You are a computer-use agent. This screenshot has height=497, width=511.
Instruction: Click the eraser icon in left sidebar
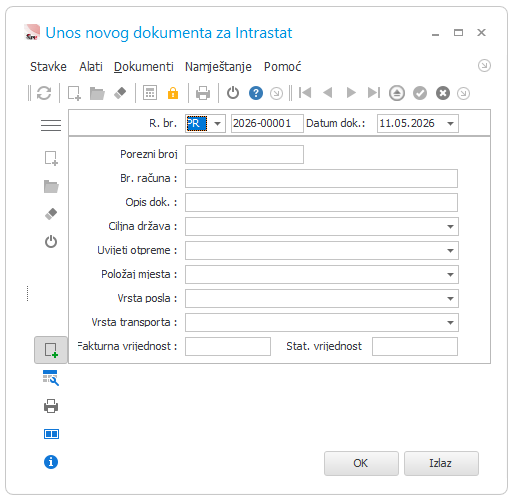(51, 214)
